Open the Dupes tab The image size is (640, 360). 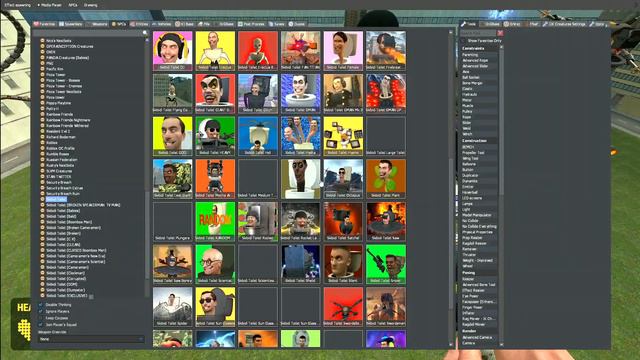[297, 24]
